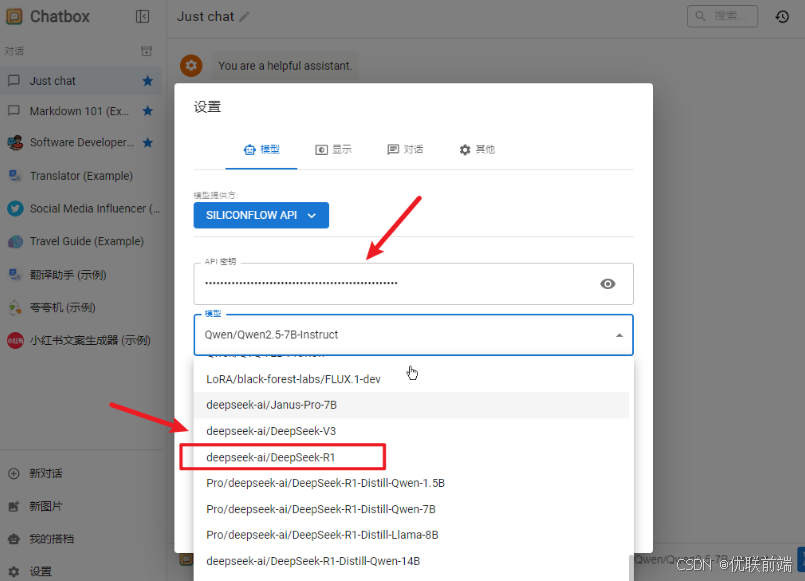Unstar the Markdown 101 conversation
This screenshot has height=581, width=805.
[148, 111]
